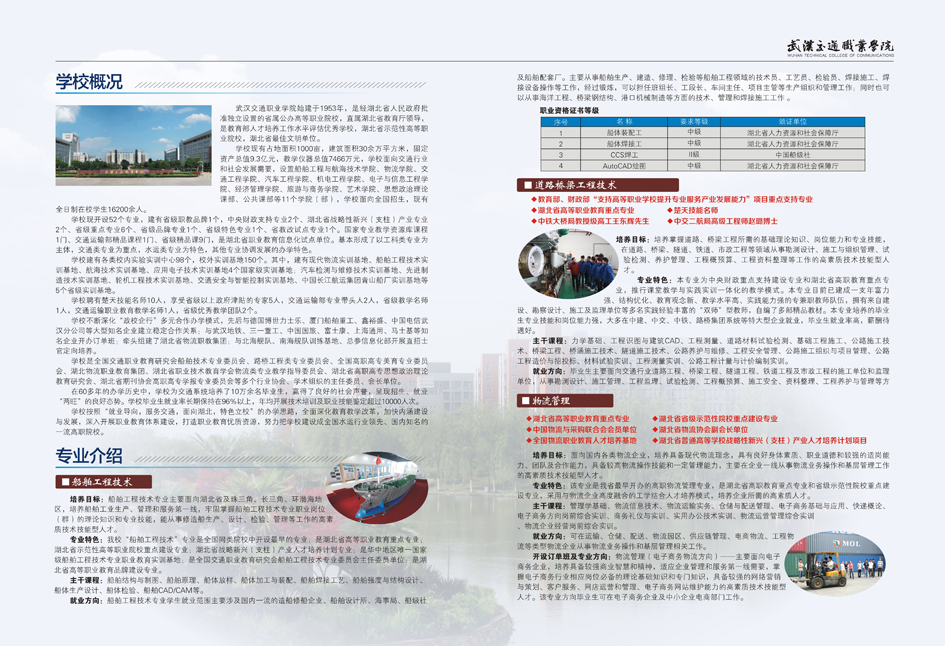
Task: Click the 培养目标 label under 船舶工程技术
Action: 86,500
